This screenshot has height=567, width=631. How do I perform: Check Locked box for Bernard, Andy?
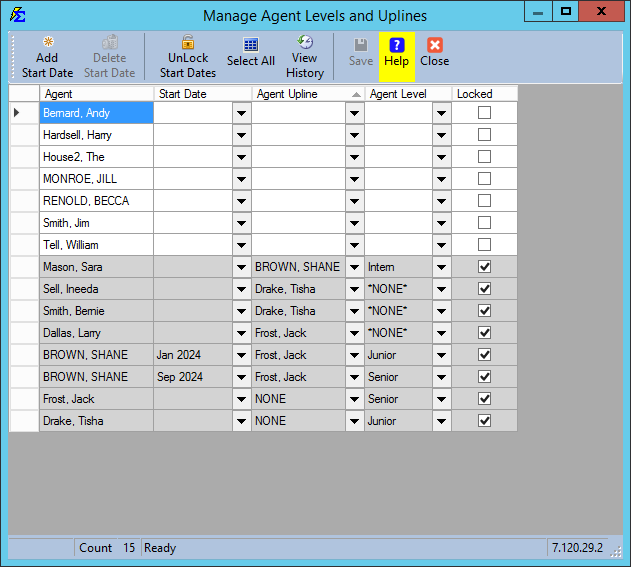pos(484,113)
